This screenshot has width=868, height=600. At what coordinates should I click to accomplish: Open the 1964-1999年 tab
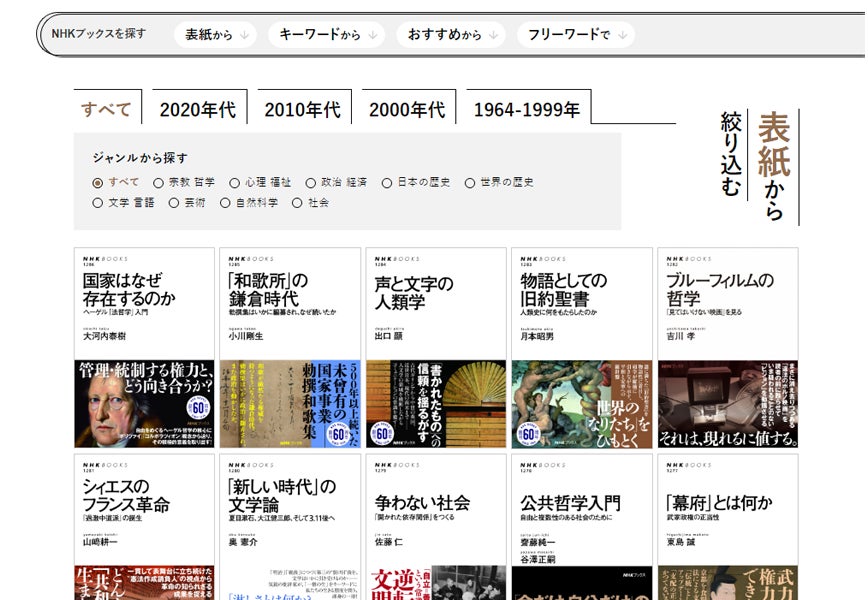click(x=527, y=109)
